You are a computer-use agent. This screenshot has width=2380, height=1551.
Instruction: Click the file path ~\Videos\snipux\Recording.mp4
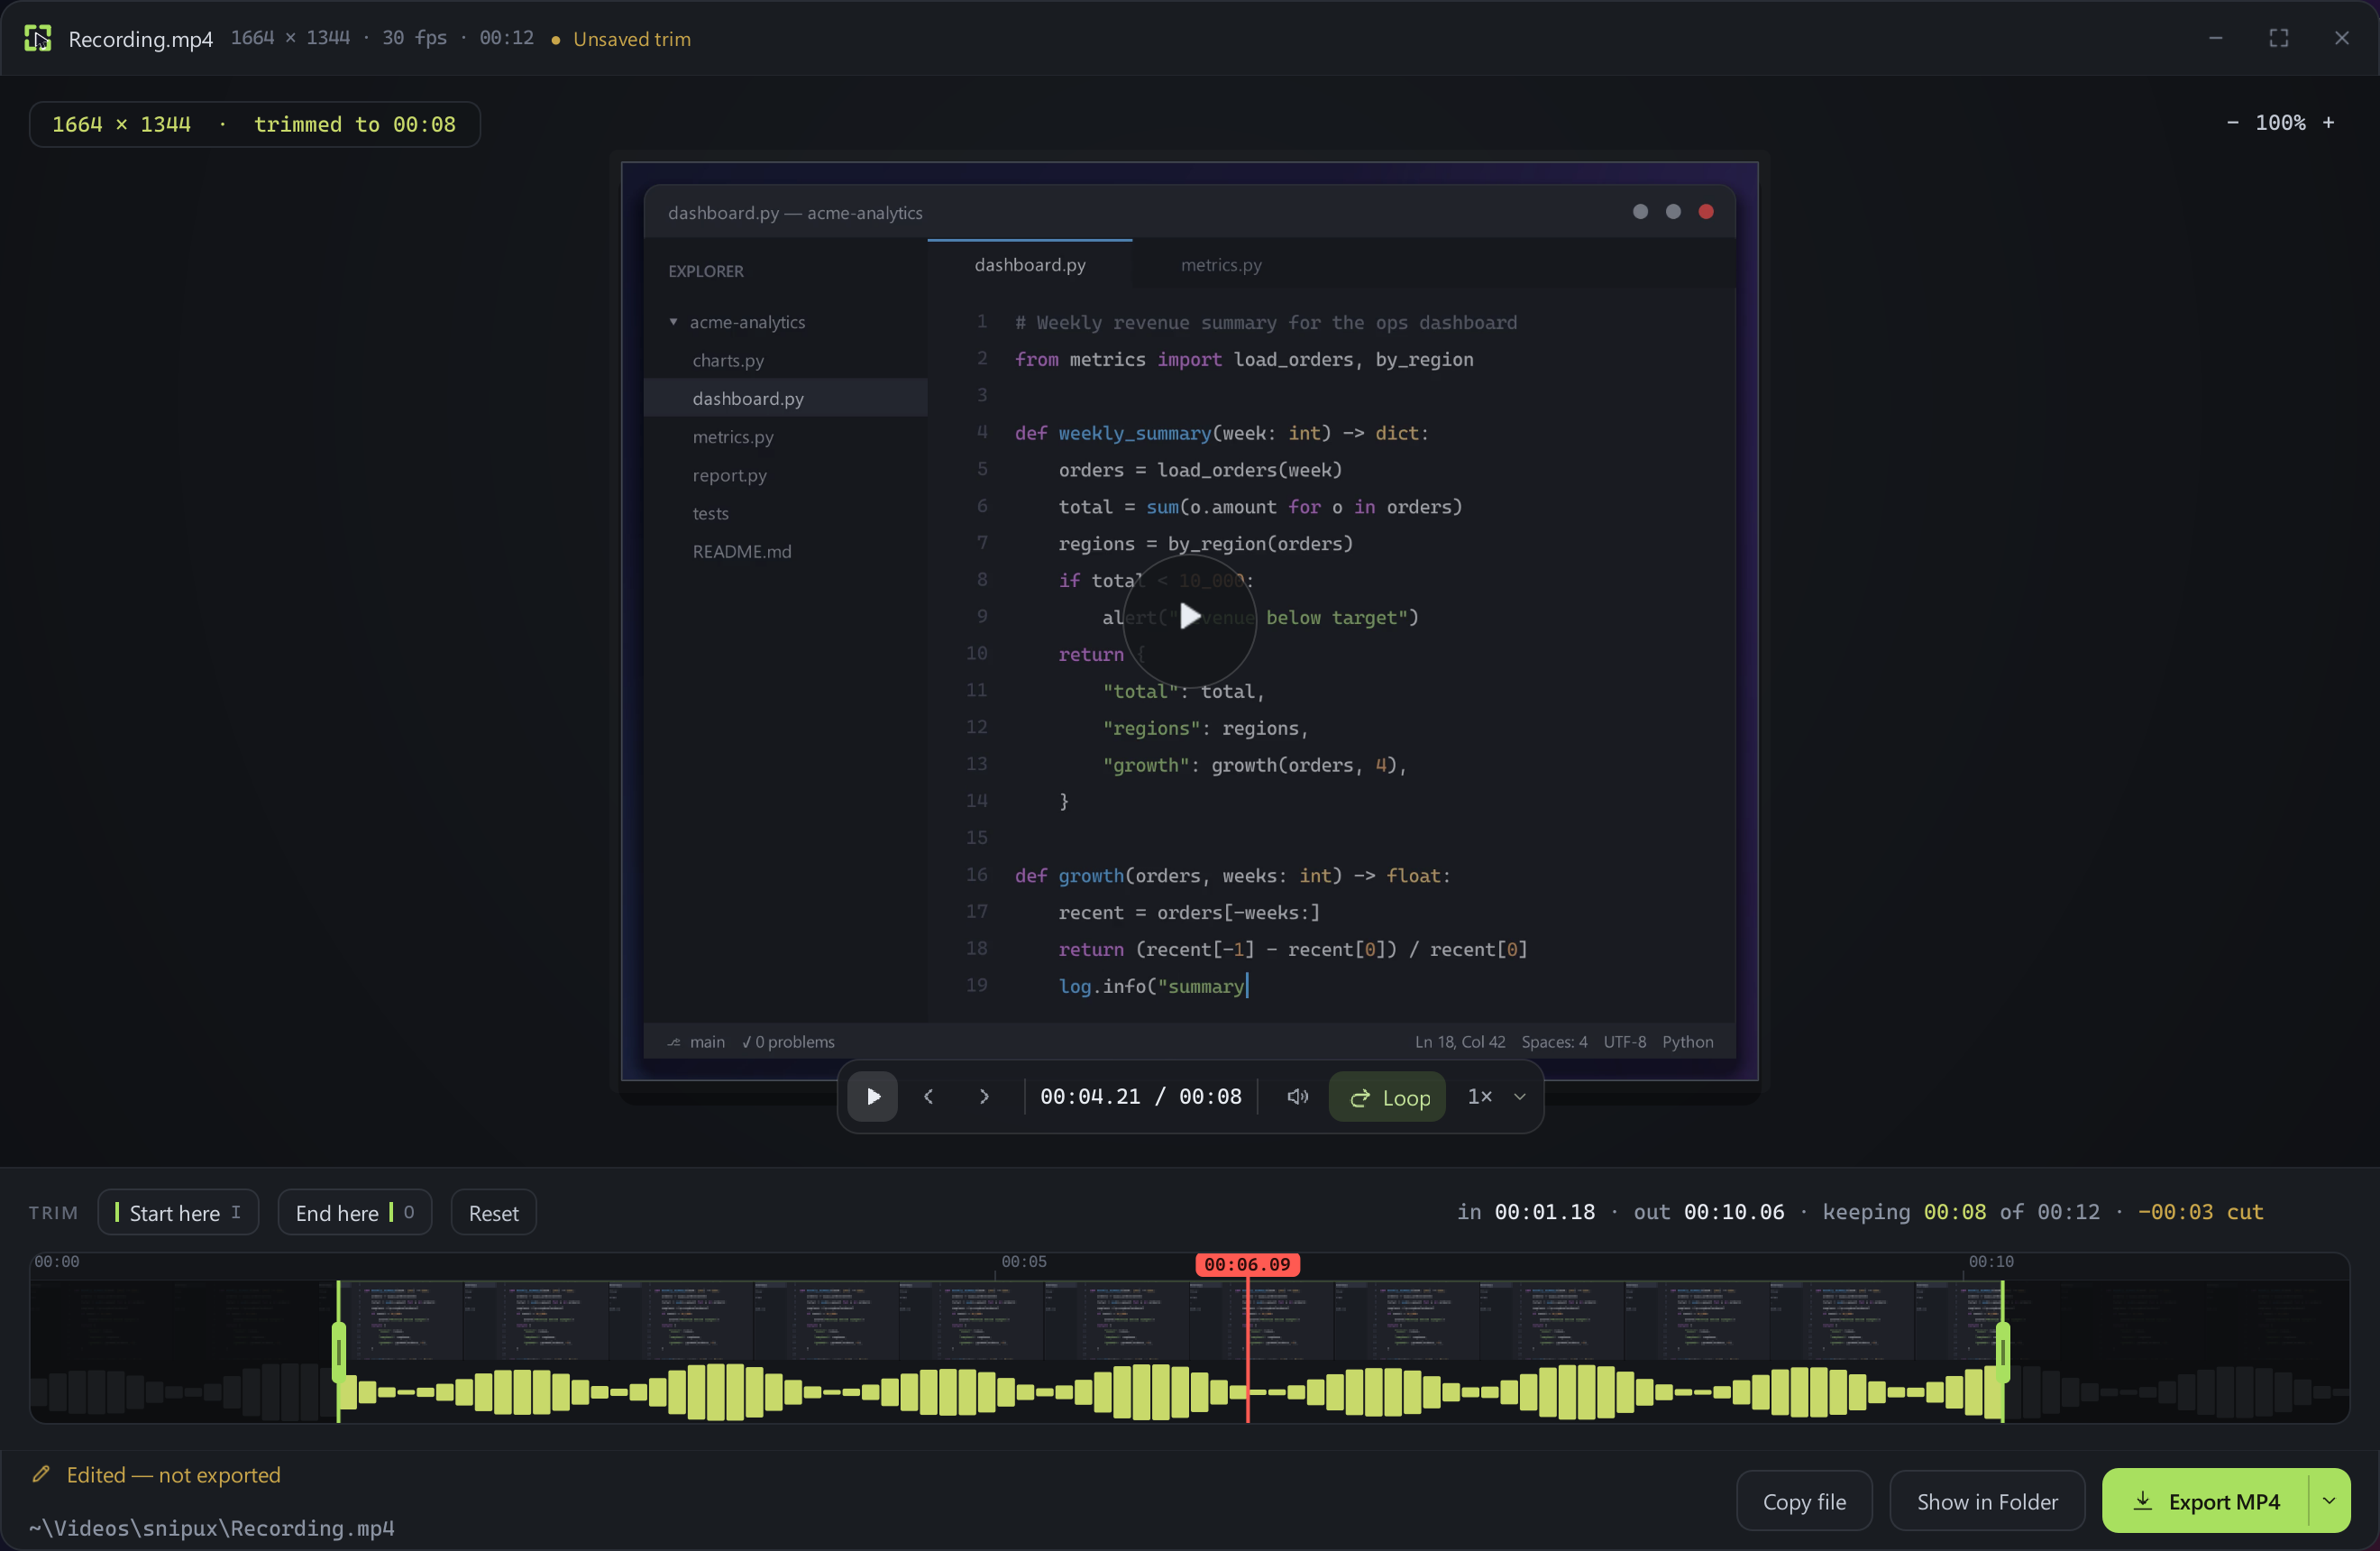click(x=211, y=1528)
